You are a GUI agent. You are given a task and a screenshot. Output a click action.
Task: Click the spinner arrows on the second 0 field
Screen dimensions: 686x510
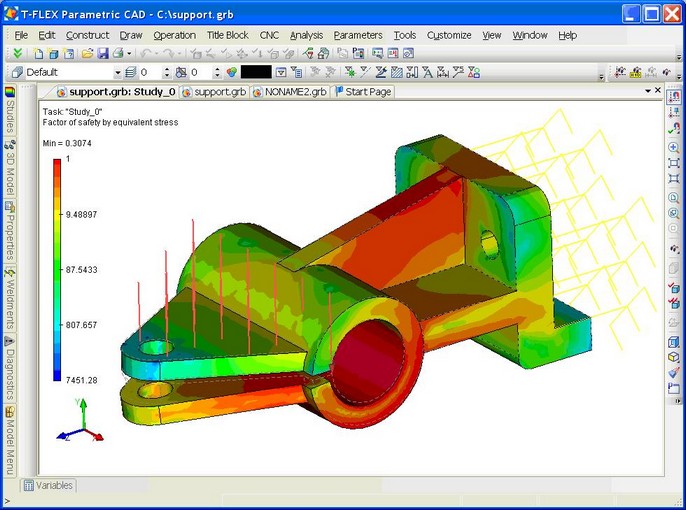(217, 72)
